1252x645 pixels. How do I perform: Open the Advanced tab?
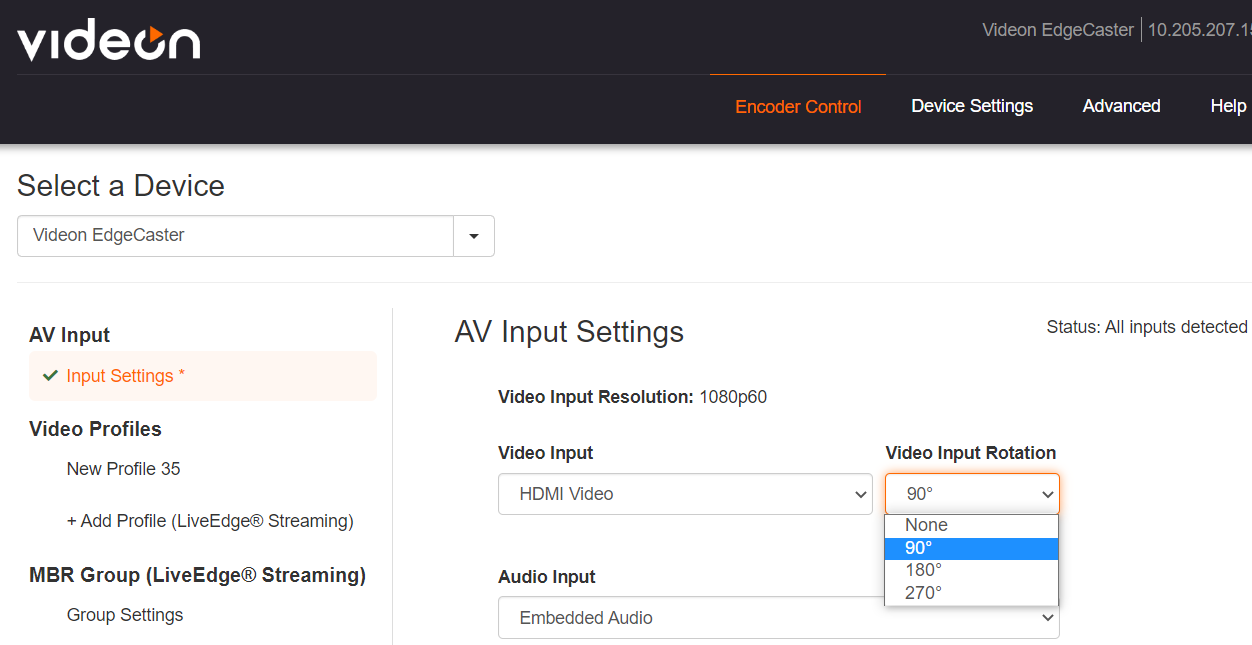point(1121,106)
